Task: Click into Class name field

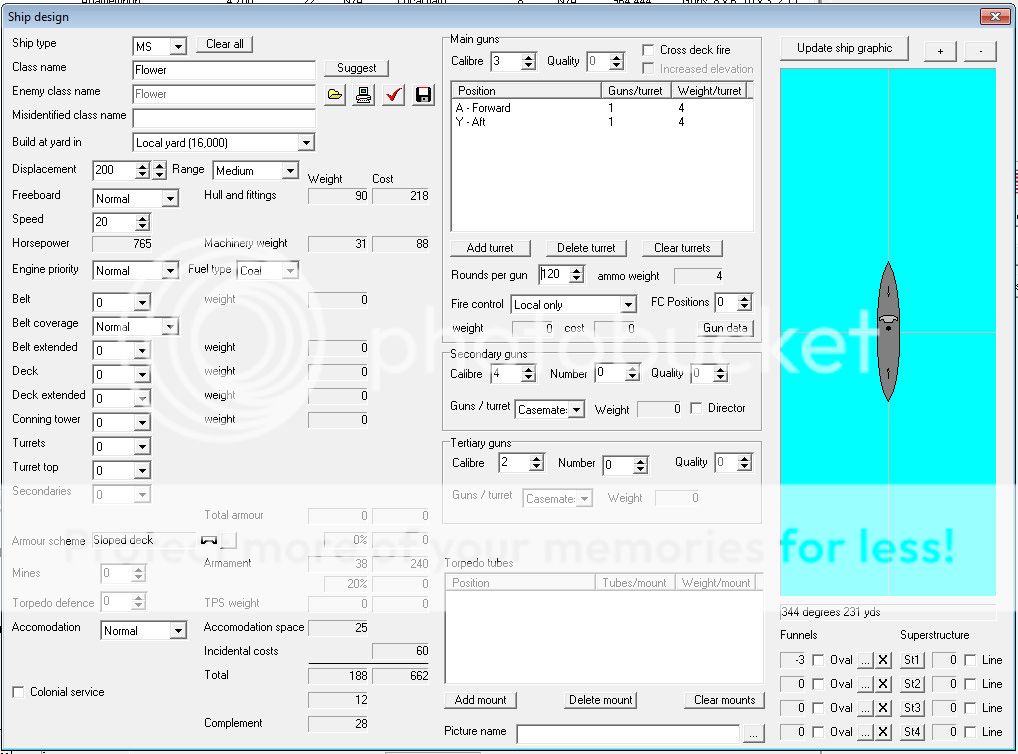Action: pos(224,70)
